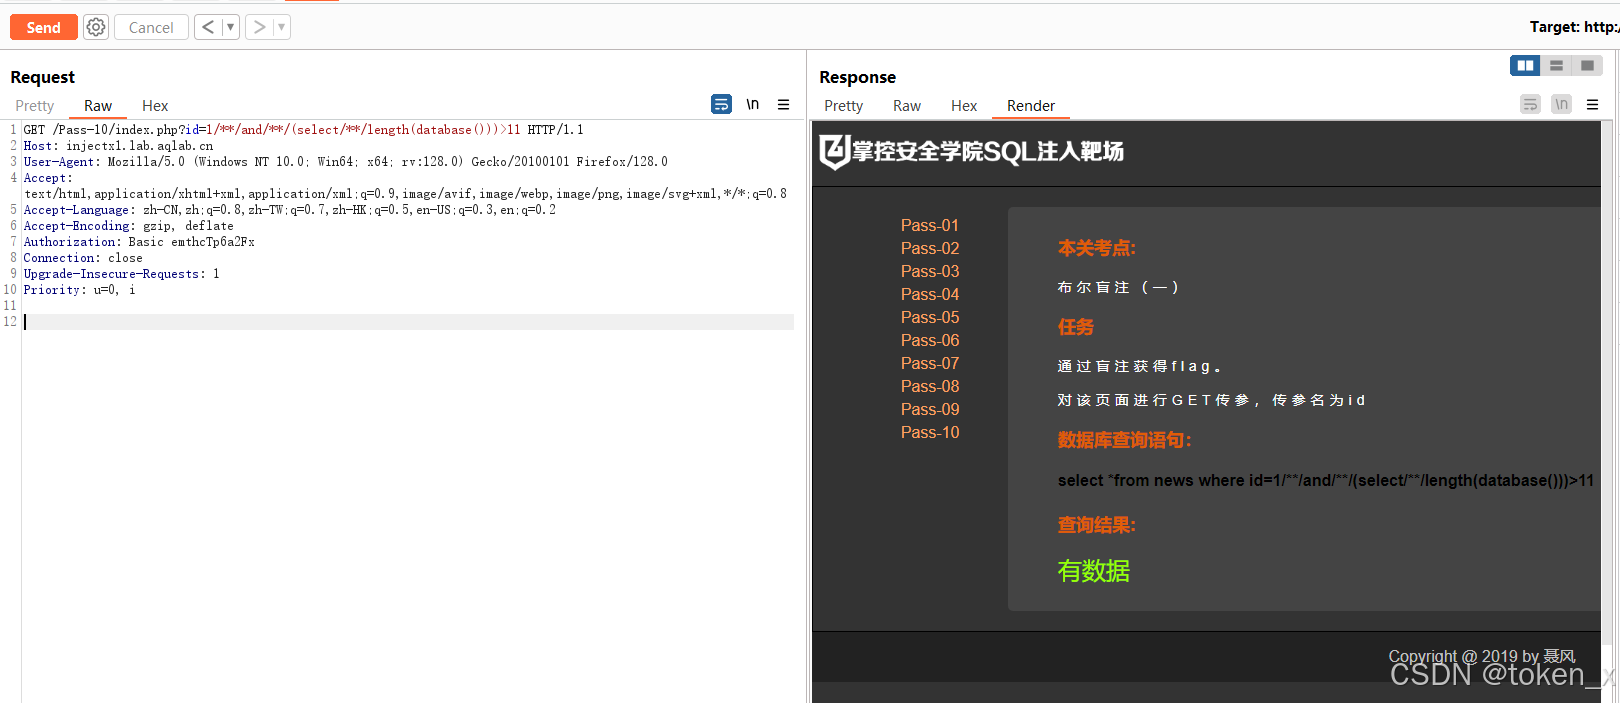The image size is (1620, 703).
Task: Switch Response panel to Pretty tab
Action: click(843, 106)
